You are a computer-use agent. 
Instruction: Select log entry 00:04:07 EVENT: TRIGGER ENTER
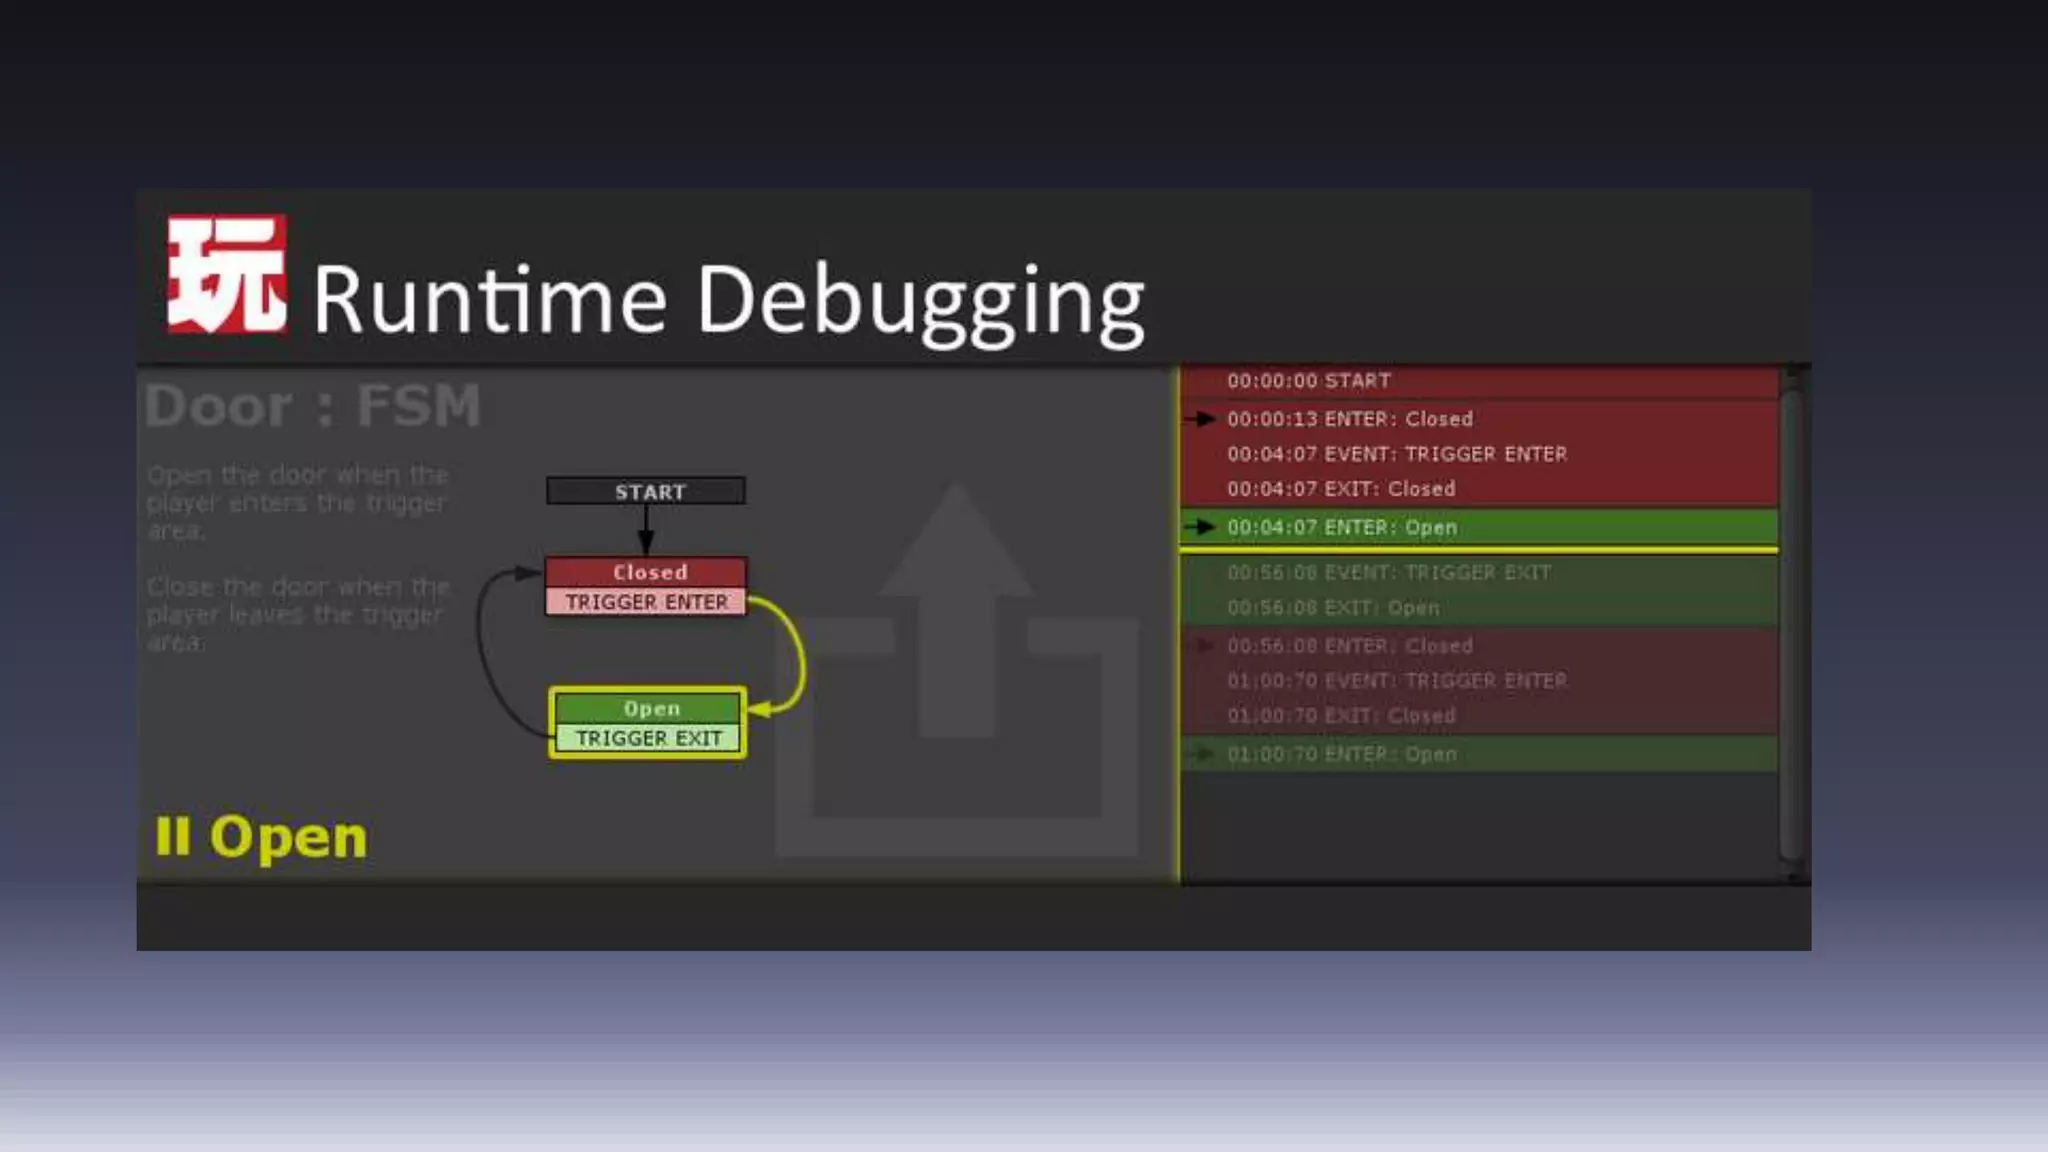point(1396,454)
